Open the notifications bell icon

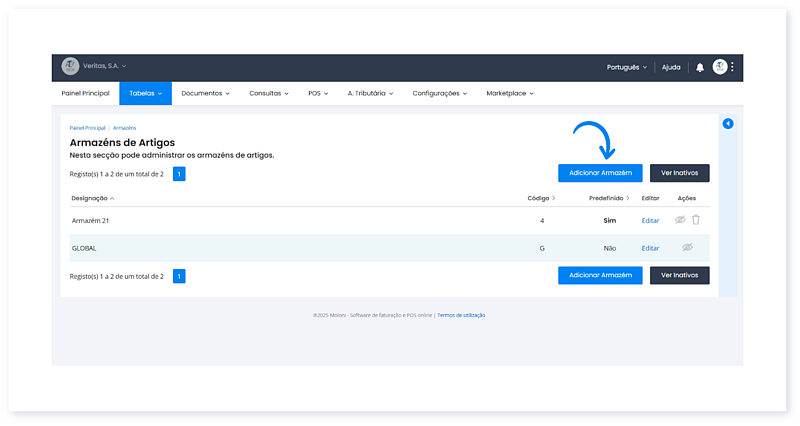pyautogui.click(x=700, y=67)
